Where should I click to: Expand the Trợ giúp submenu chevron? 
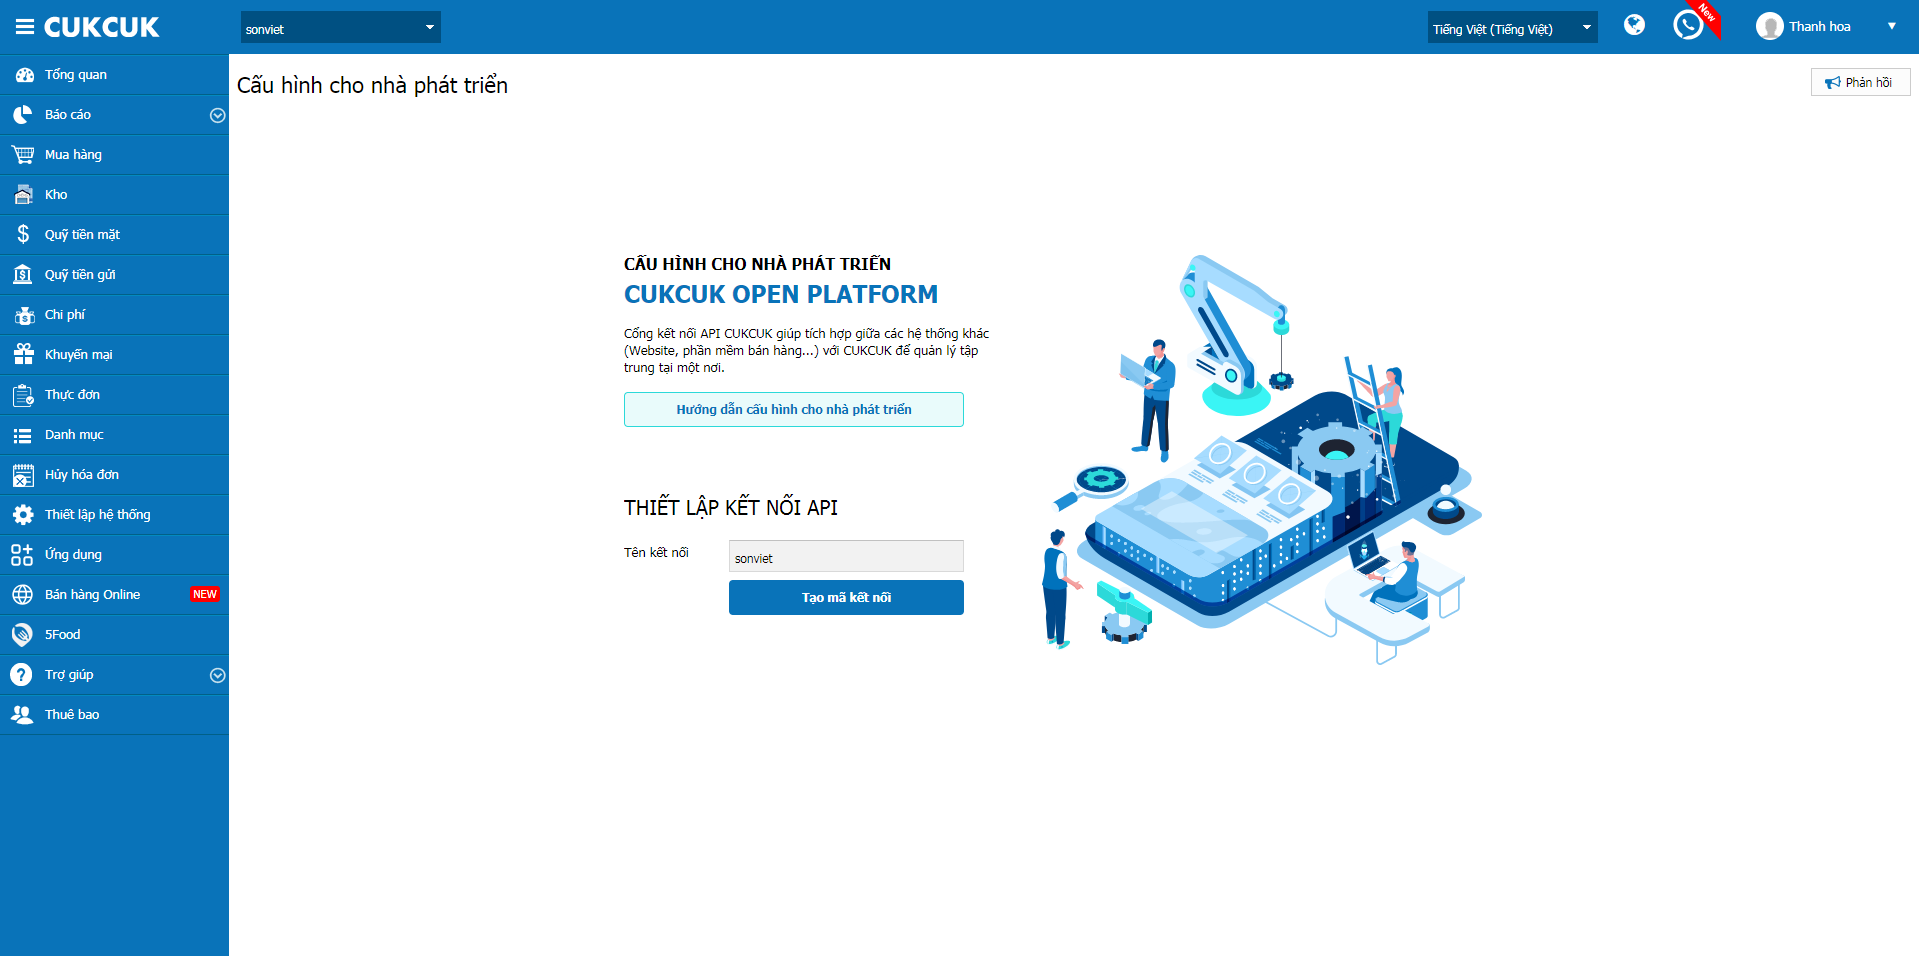click(x=217, y=675)
